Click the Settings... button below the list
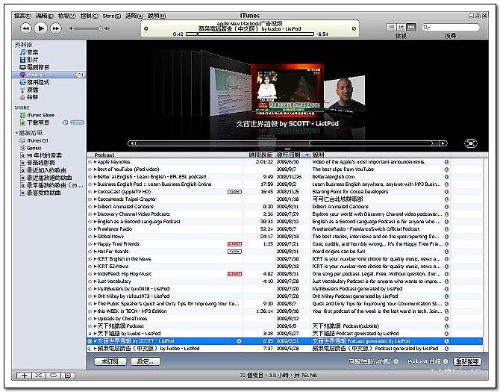This screenshot has height=392, width=500. [x=145, y=362]
